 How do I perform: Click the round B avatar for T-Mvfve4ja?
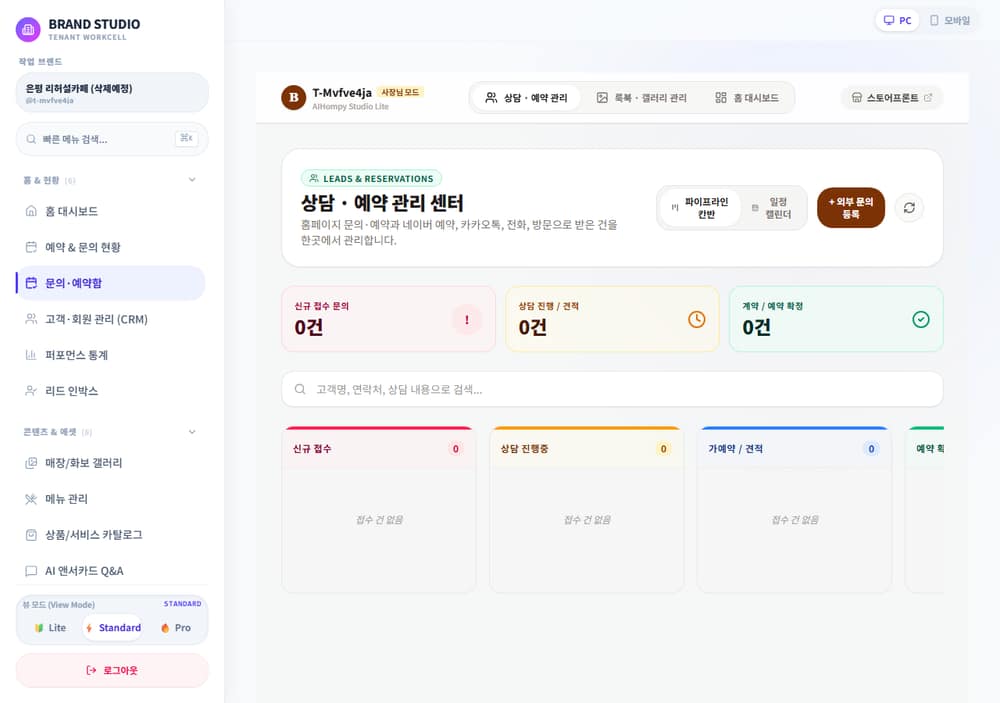tap(293, 98)
